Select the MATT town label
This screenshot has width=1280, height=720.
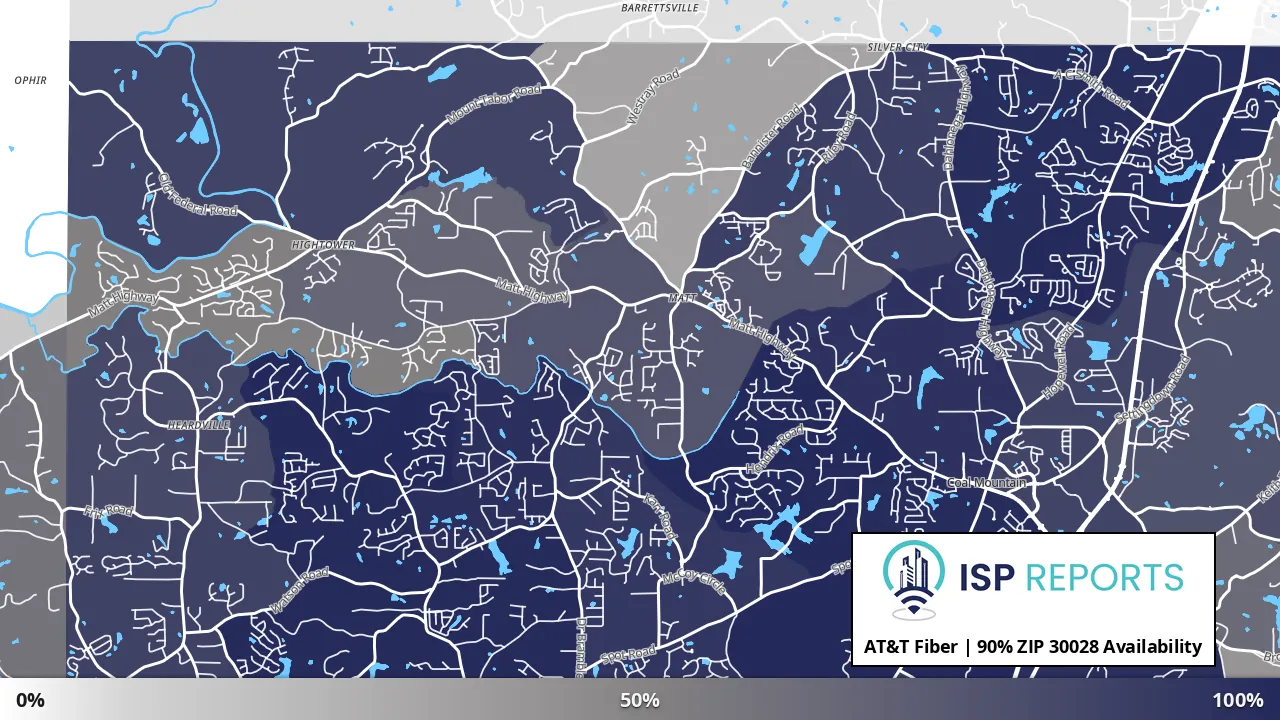coord(682,298)
